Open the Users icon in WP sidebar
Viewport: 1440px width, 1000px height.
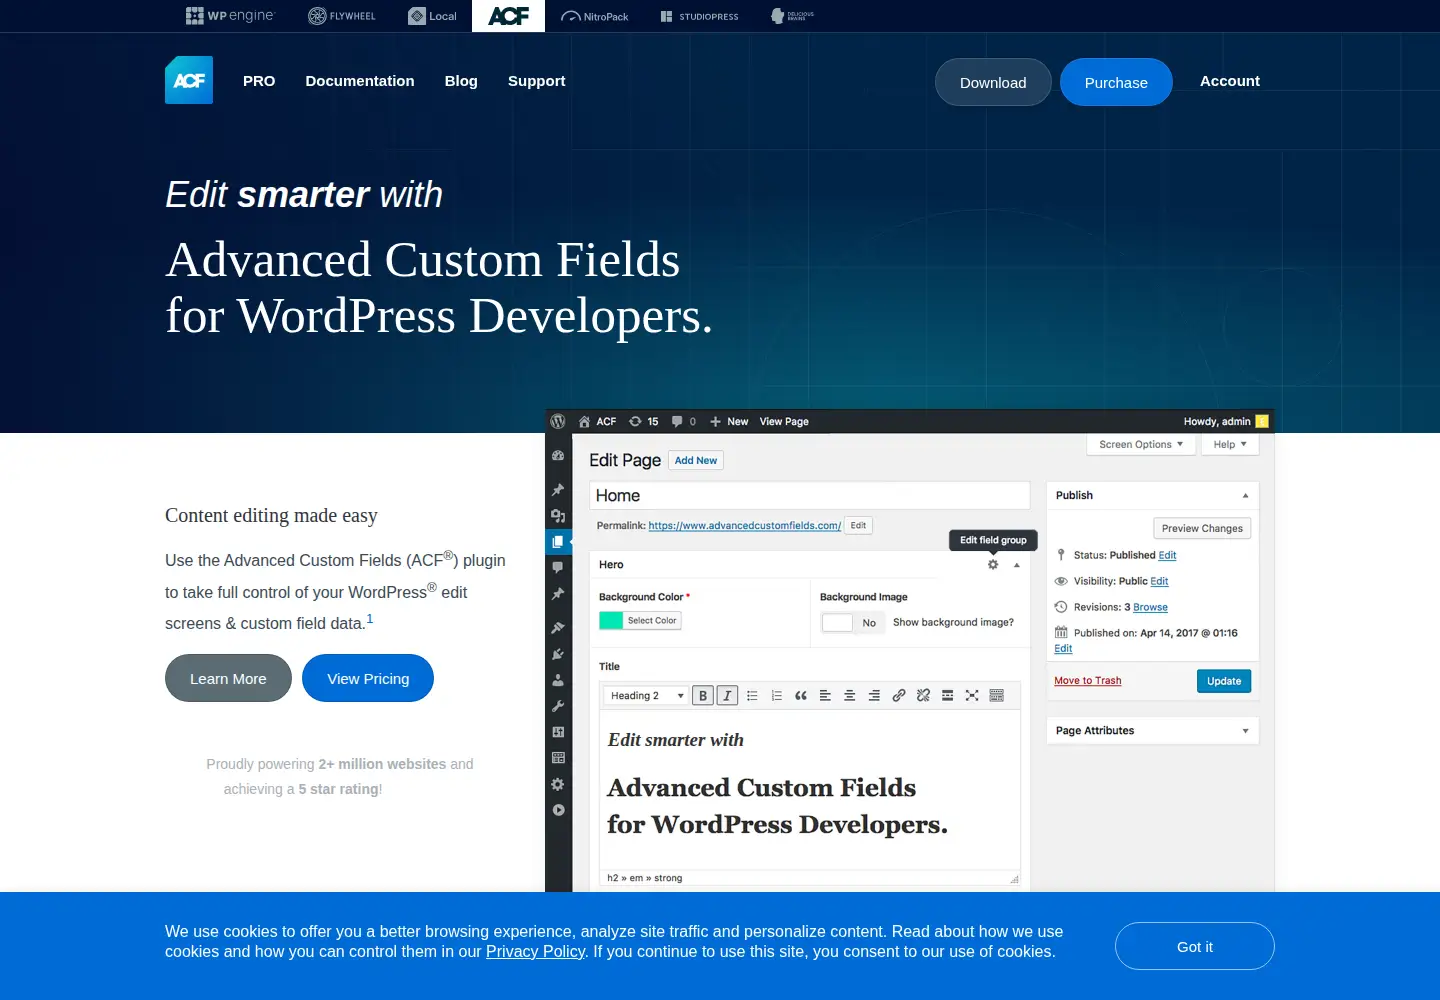click(558, 680)
